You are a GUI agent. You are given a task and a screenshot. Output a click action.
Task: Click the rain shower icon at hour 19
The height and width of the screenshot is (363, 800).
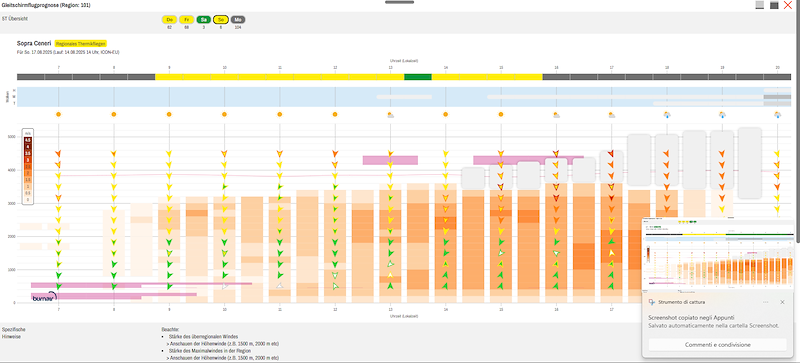(722, 115)
